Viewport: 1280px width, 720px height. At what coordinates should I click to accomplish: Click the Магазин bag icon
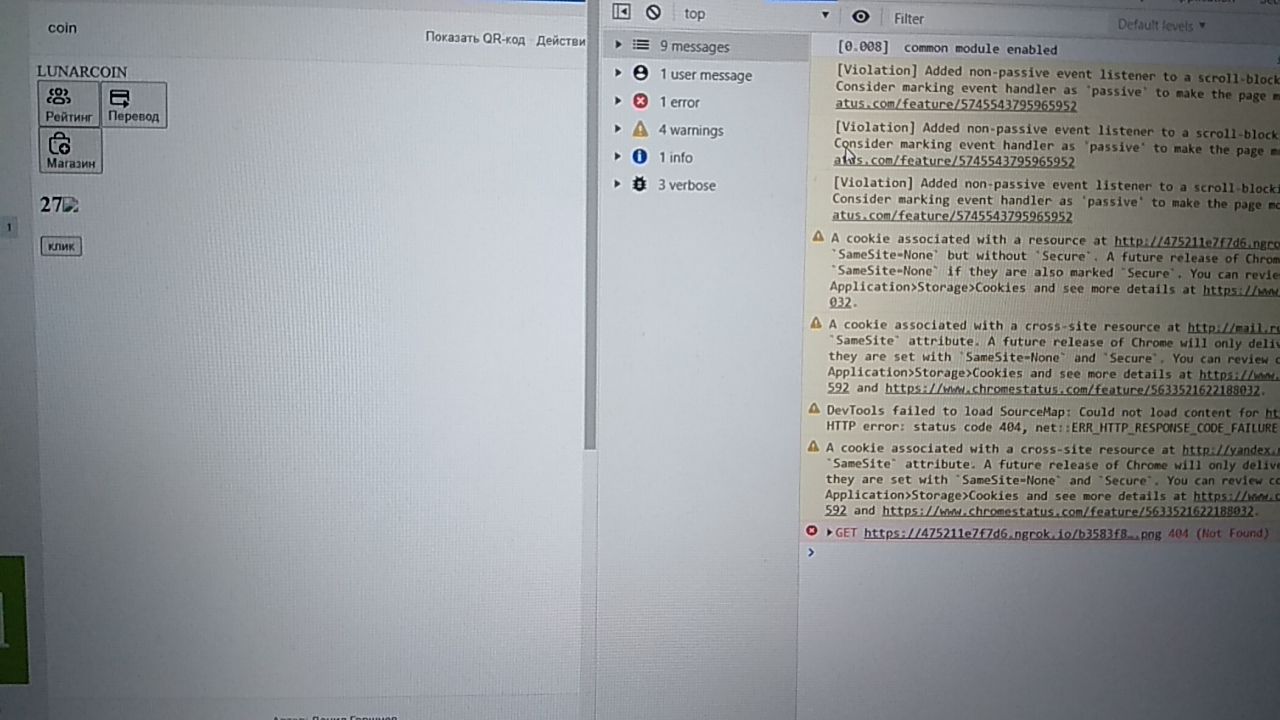pyautogui.click(x=60, y=144)
